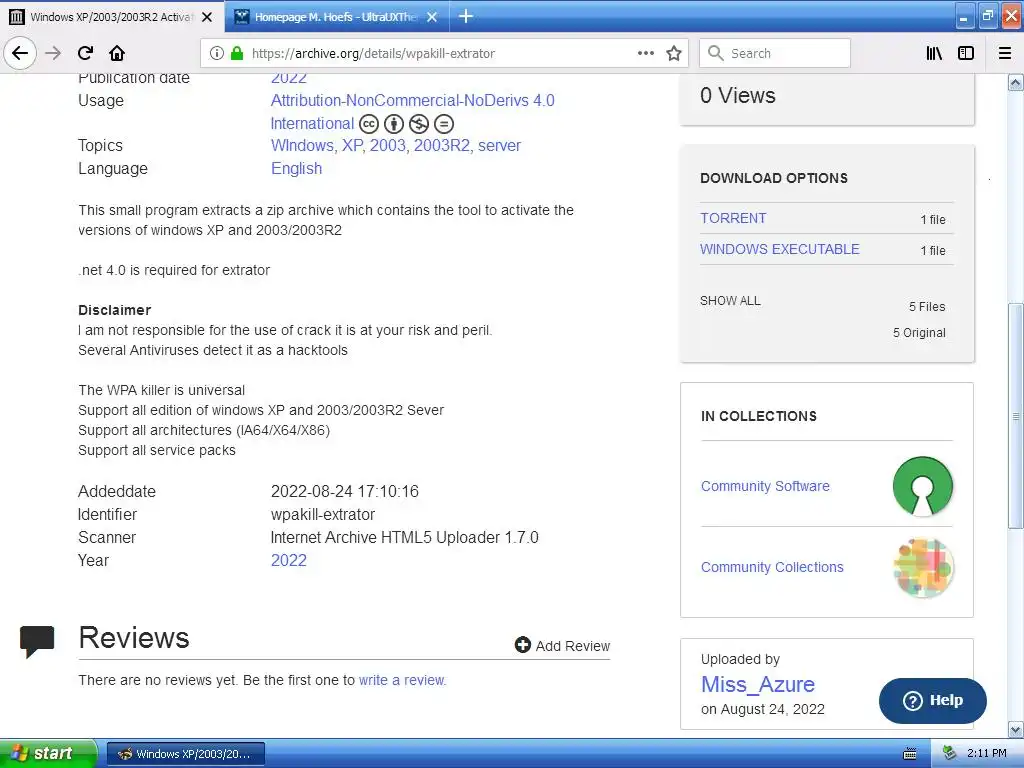
Task: Click 'Internet Archive HTML5 Uploader 1.7.0' scanner text
Action: (x=404, y=537)
